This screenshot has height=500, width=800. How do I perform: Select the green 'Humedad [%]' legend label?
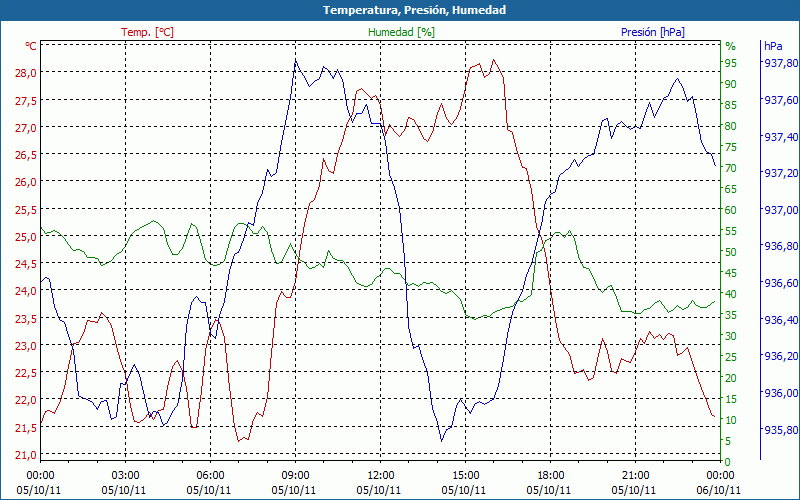pyautogui.click(x=402, y=32)
